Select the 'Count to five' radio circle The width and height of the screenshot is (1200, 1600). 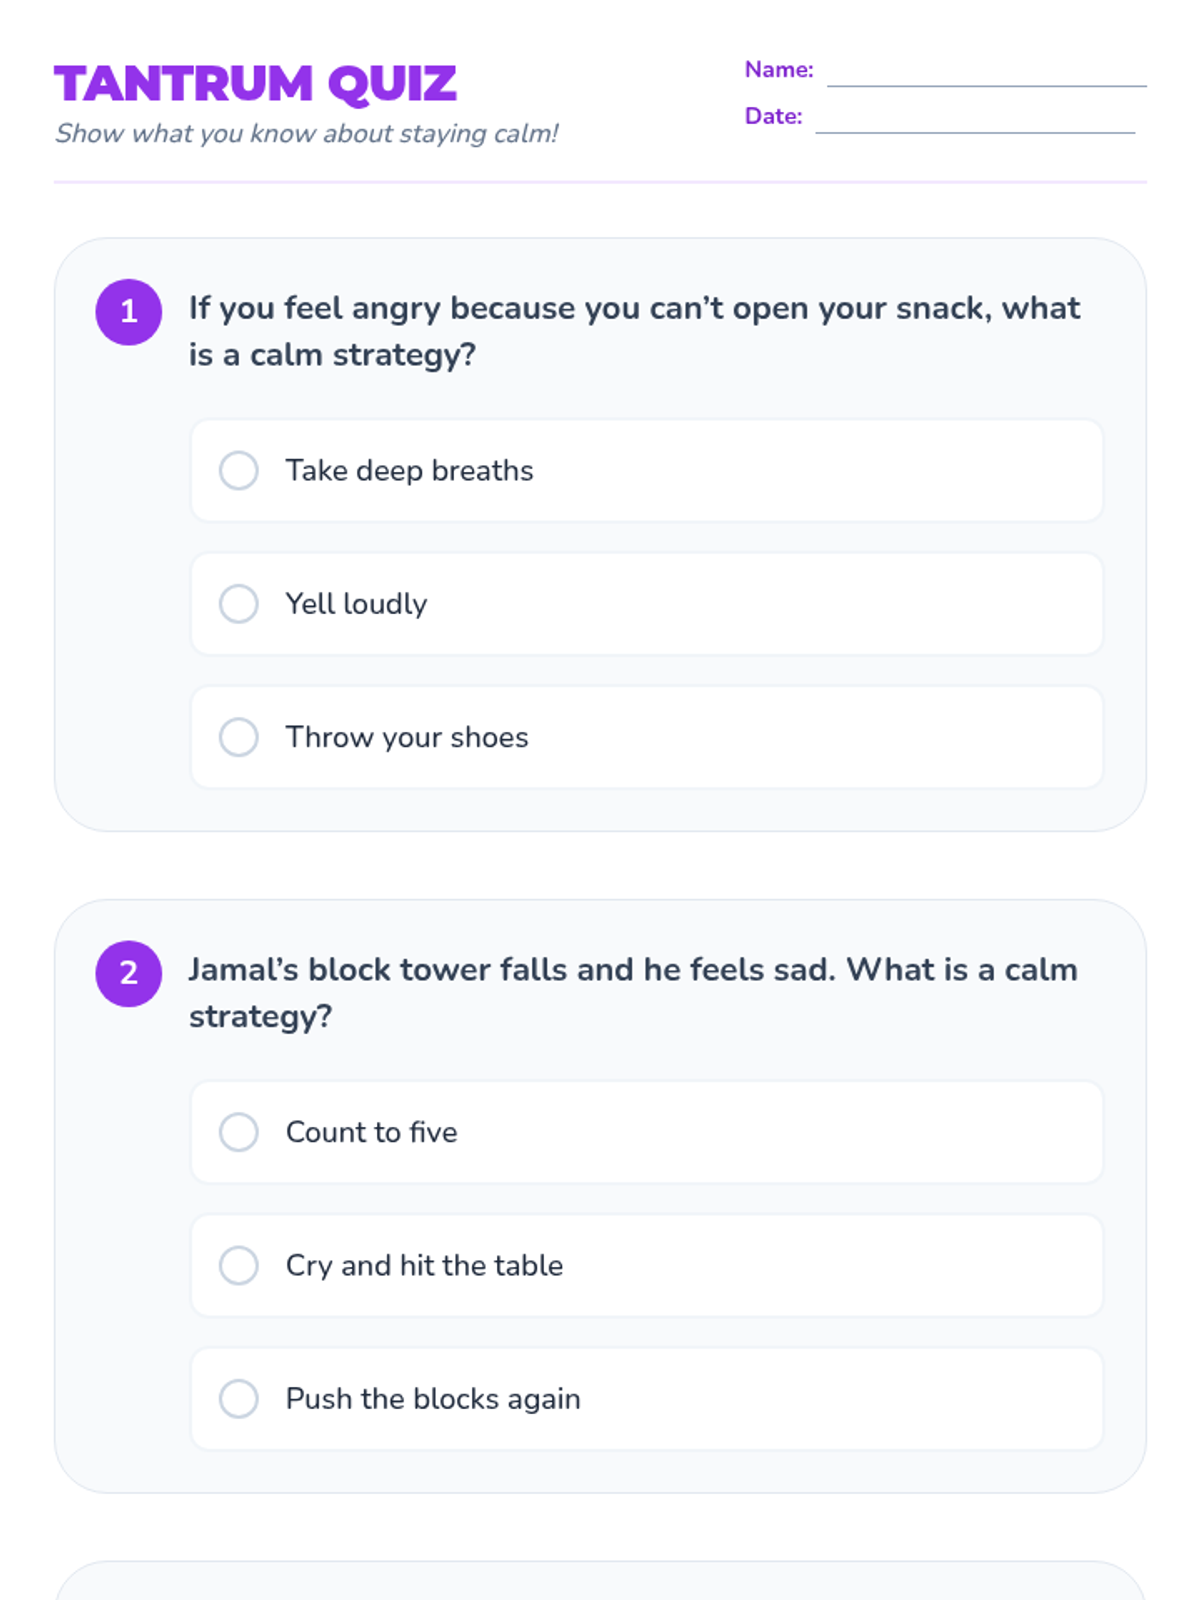[239, 1132]
